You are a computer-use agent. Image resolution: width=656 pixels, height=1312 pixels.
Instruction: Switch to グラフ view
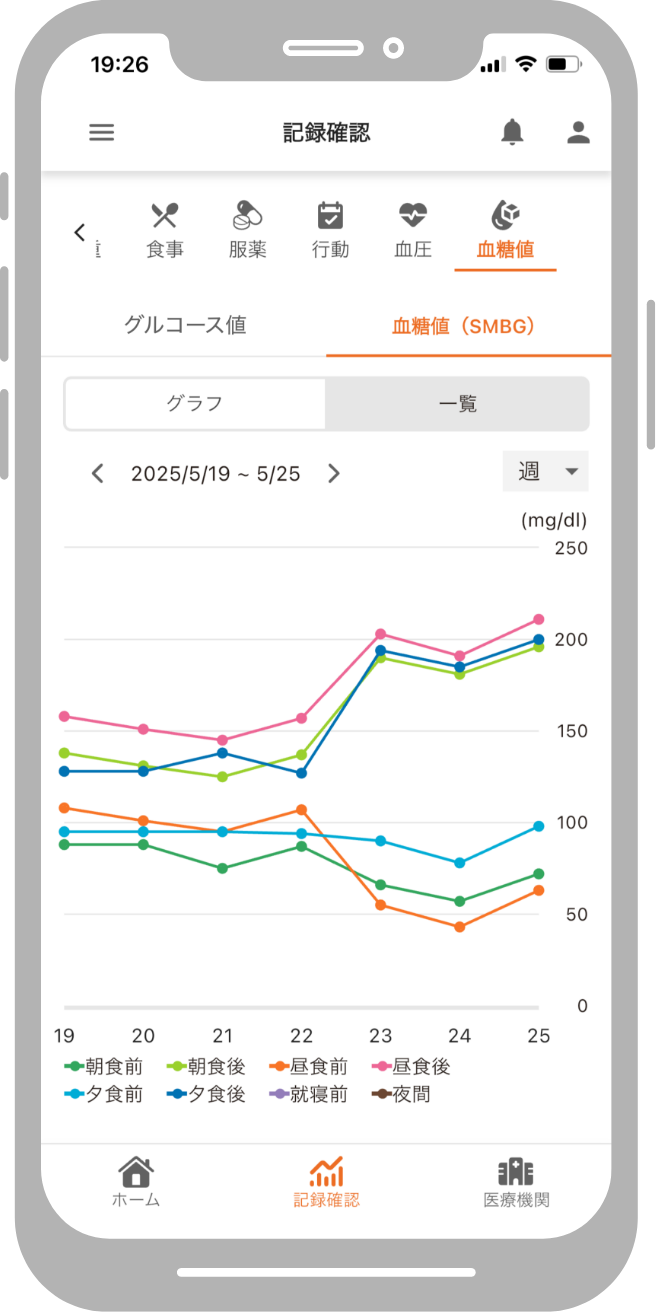(195, 404)
